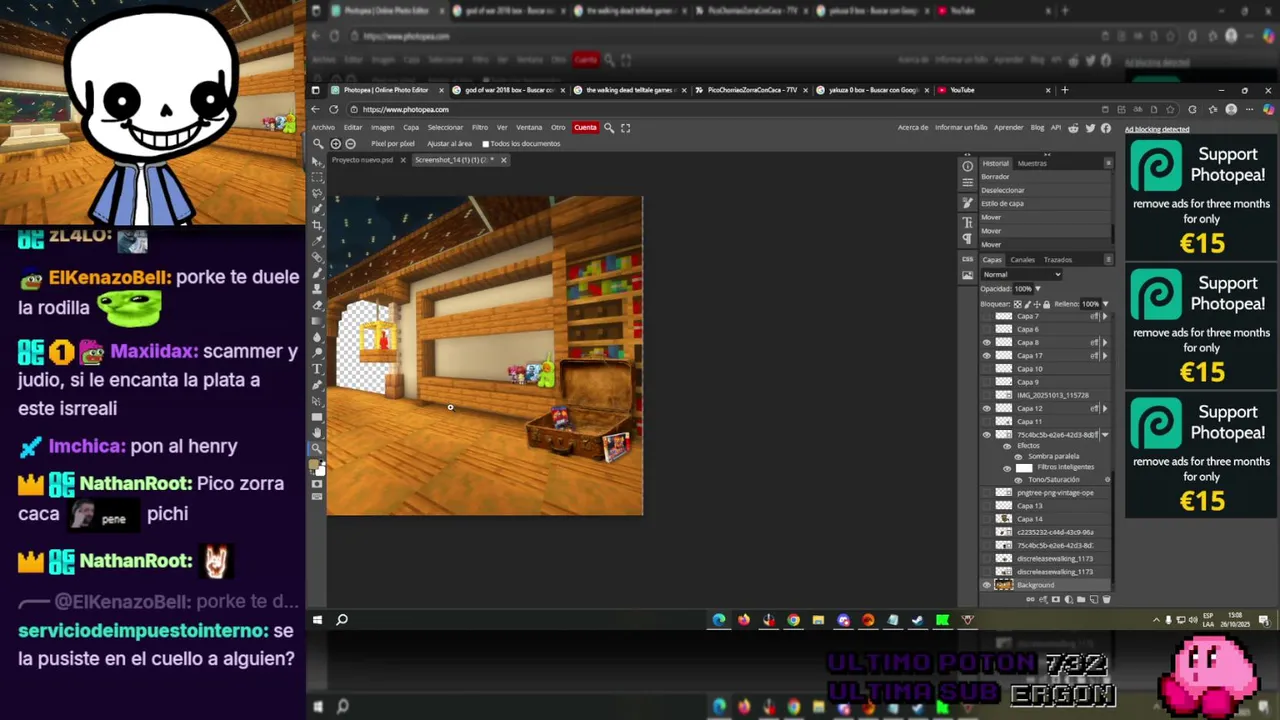The width and height of the screenshot is (1280, 720).
Task: Open Windows taskbar search icon
Action: [x=342, y=620]
